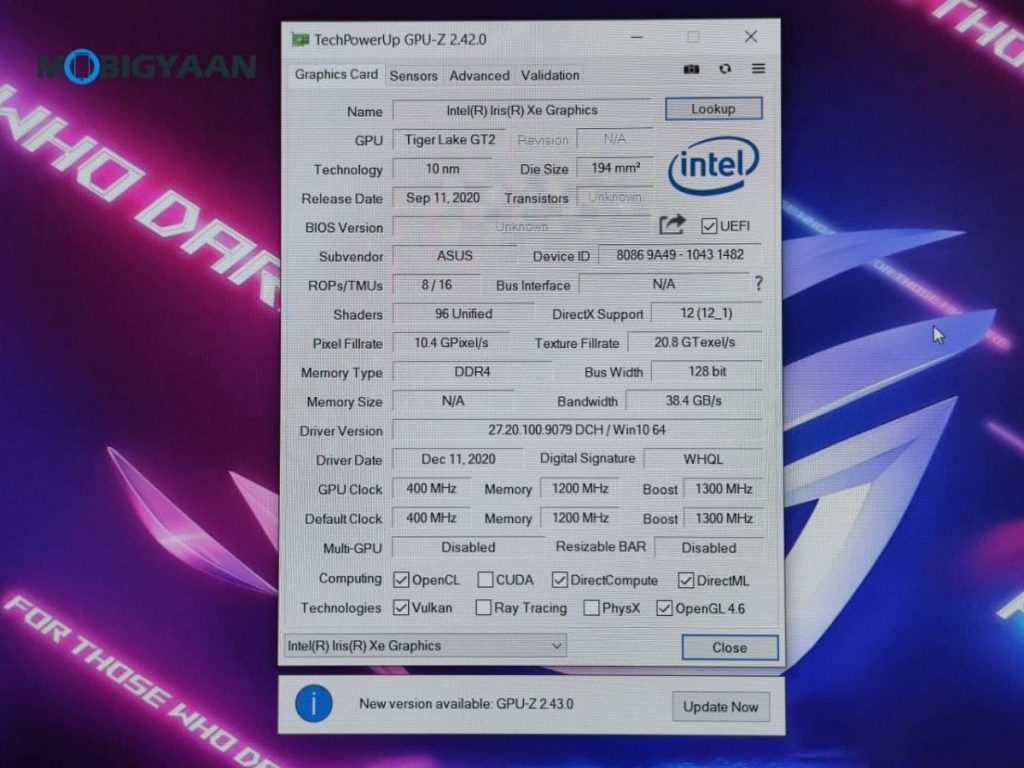Click the Multi-GPU field Disabled
The image size is (1024, 768).
coord(468,547)
